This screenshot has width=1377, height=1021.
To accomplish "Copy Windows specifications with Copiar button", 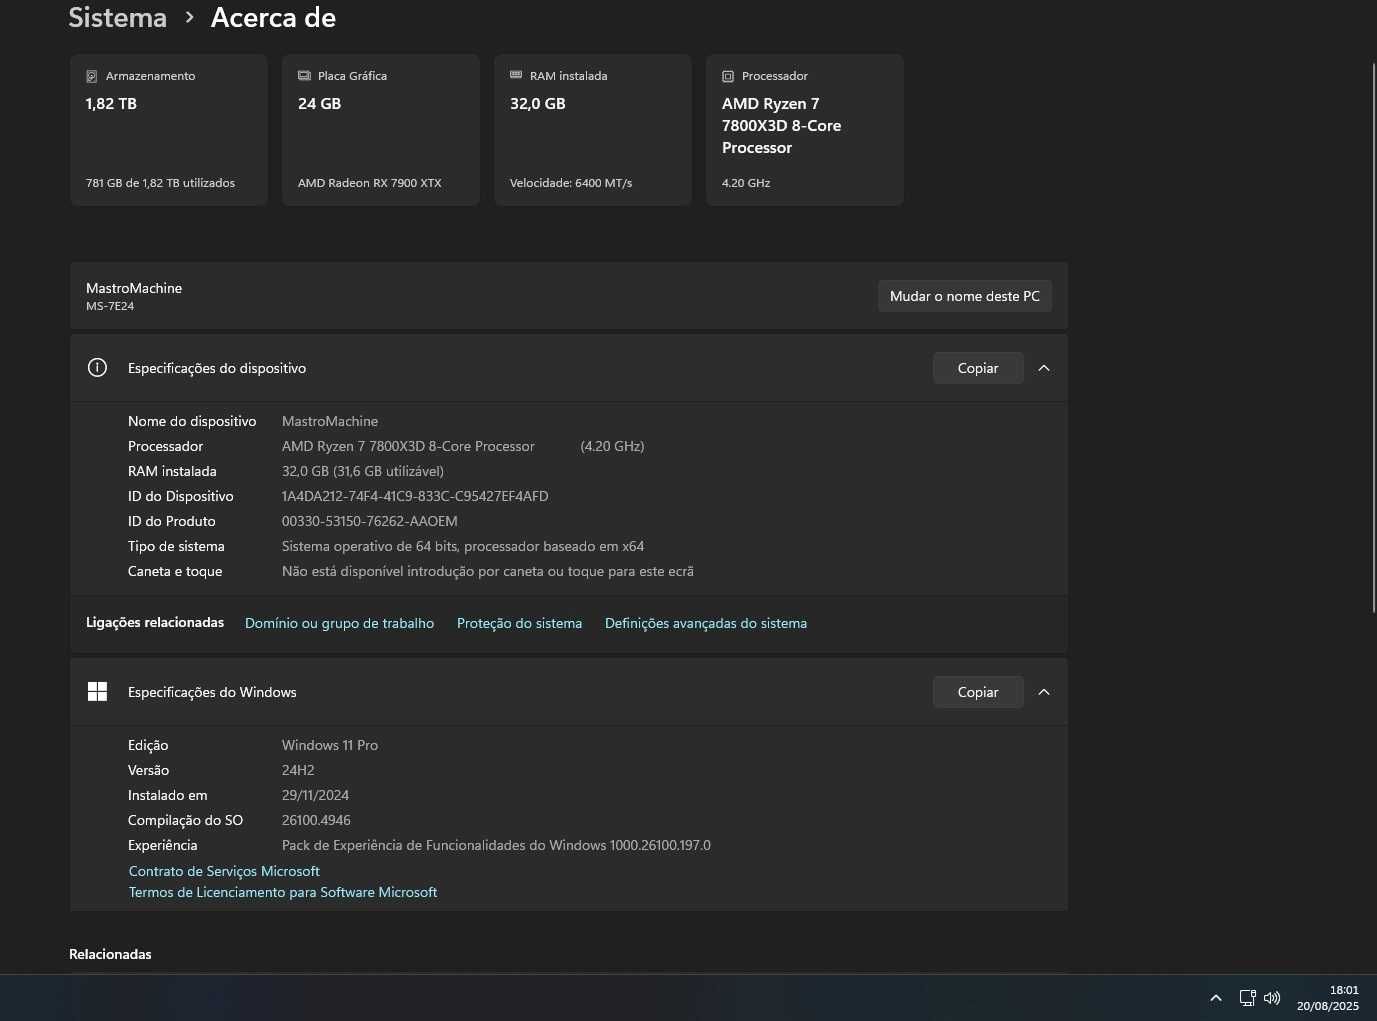I will click(x=978, y=692).
